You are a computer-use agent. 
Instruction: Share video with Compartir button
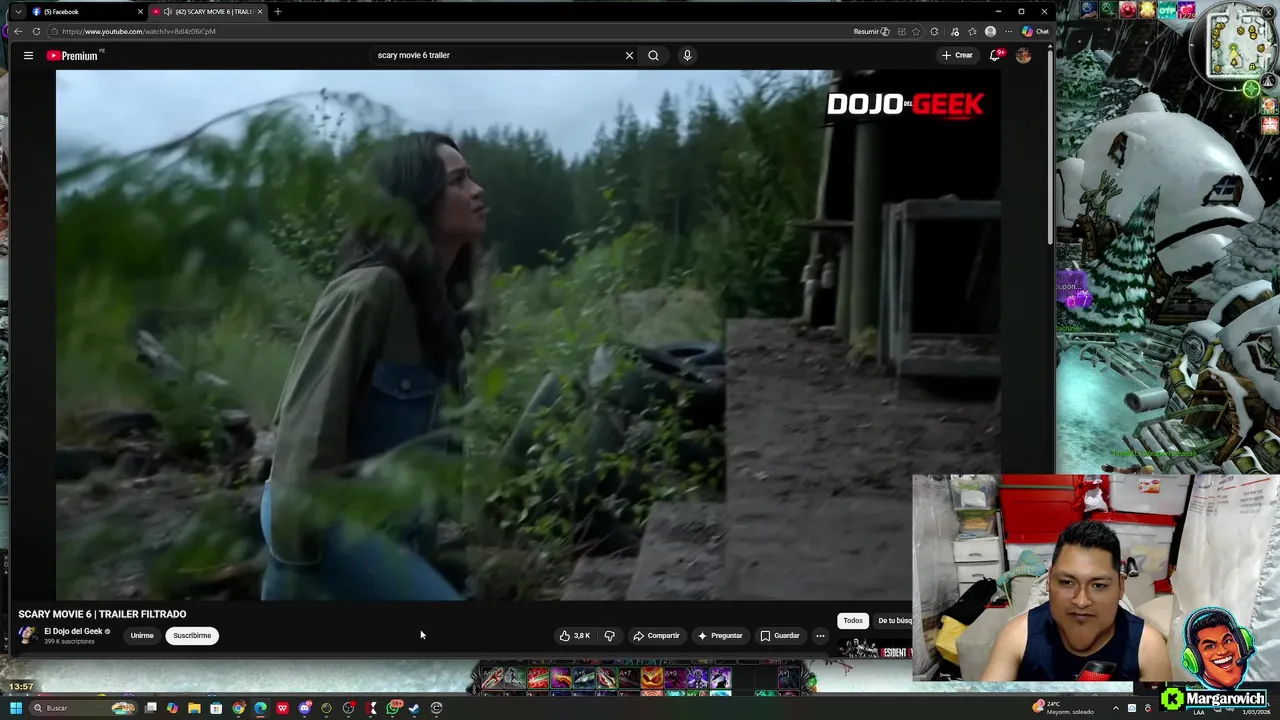tap(656, 636)
